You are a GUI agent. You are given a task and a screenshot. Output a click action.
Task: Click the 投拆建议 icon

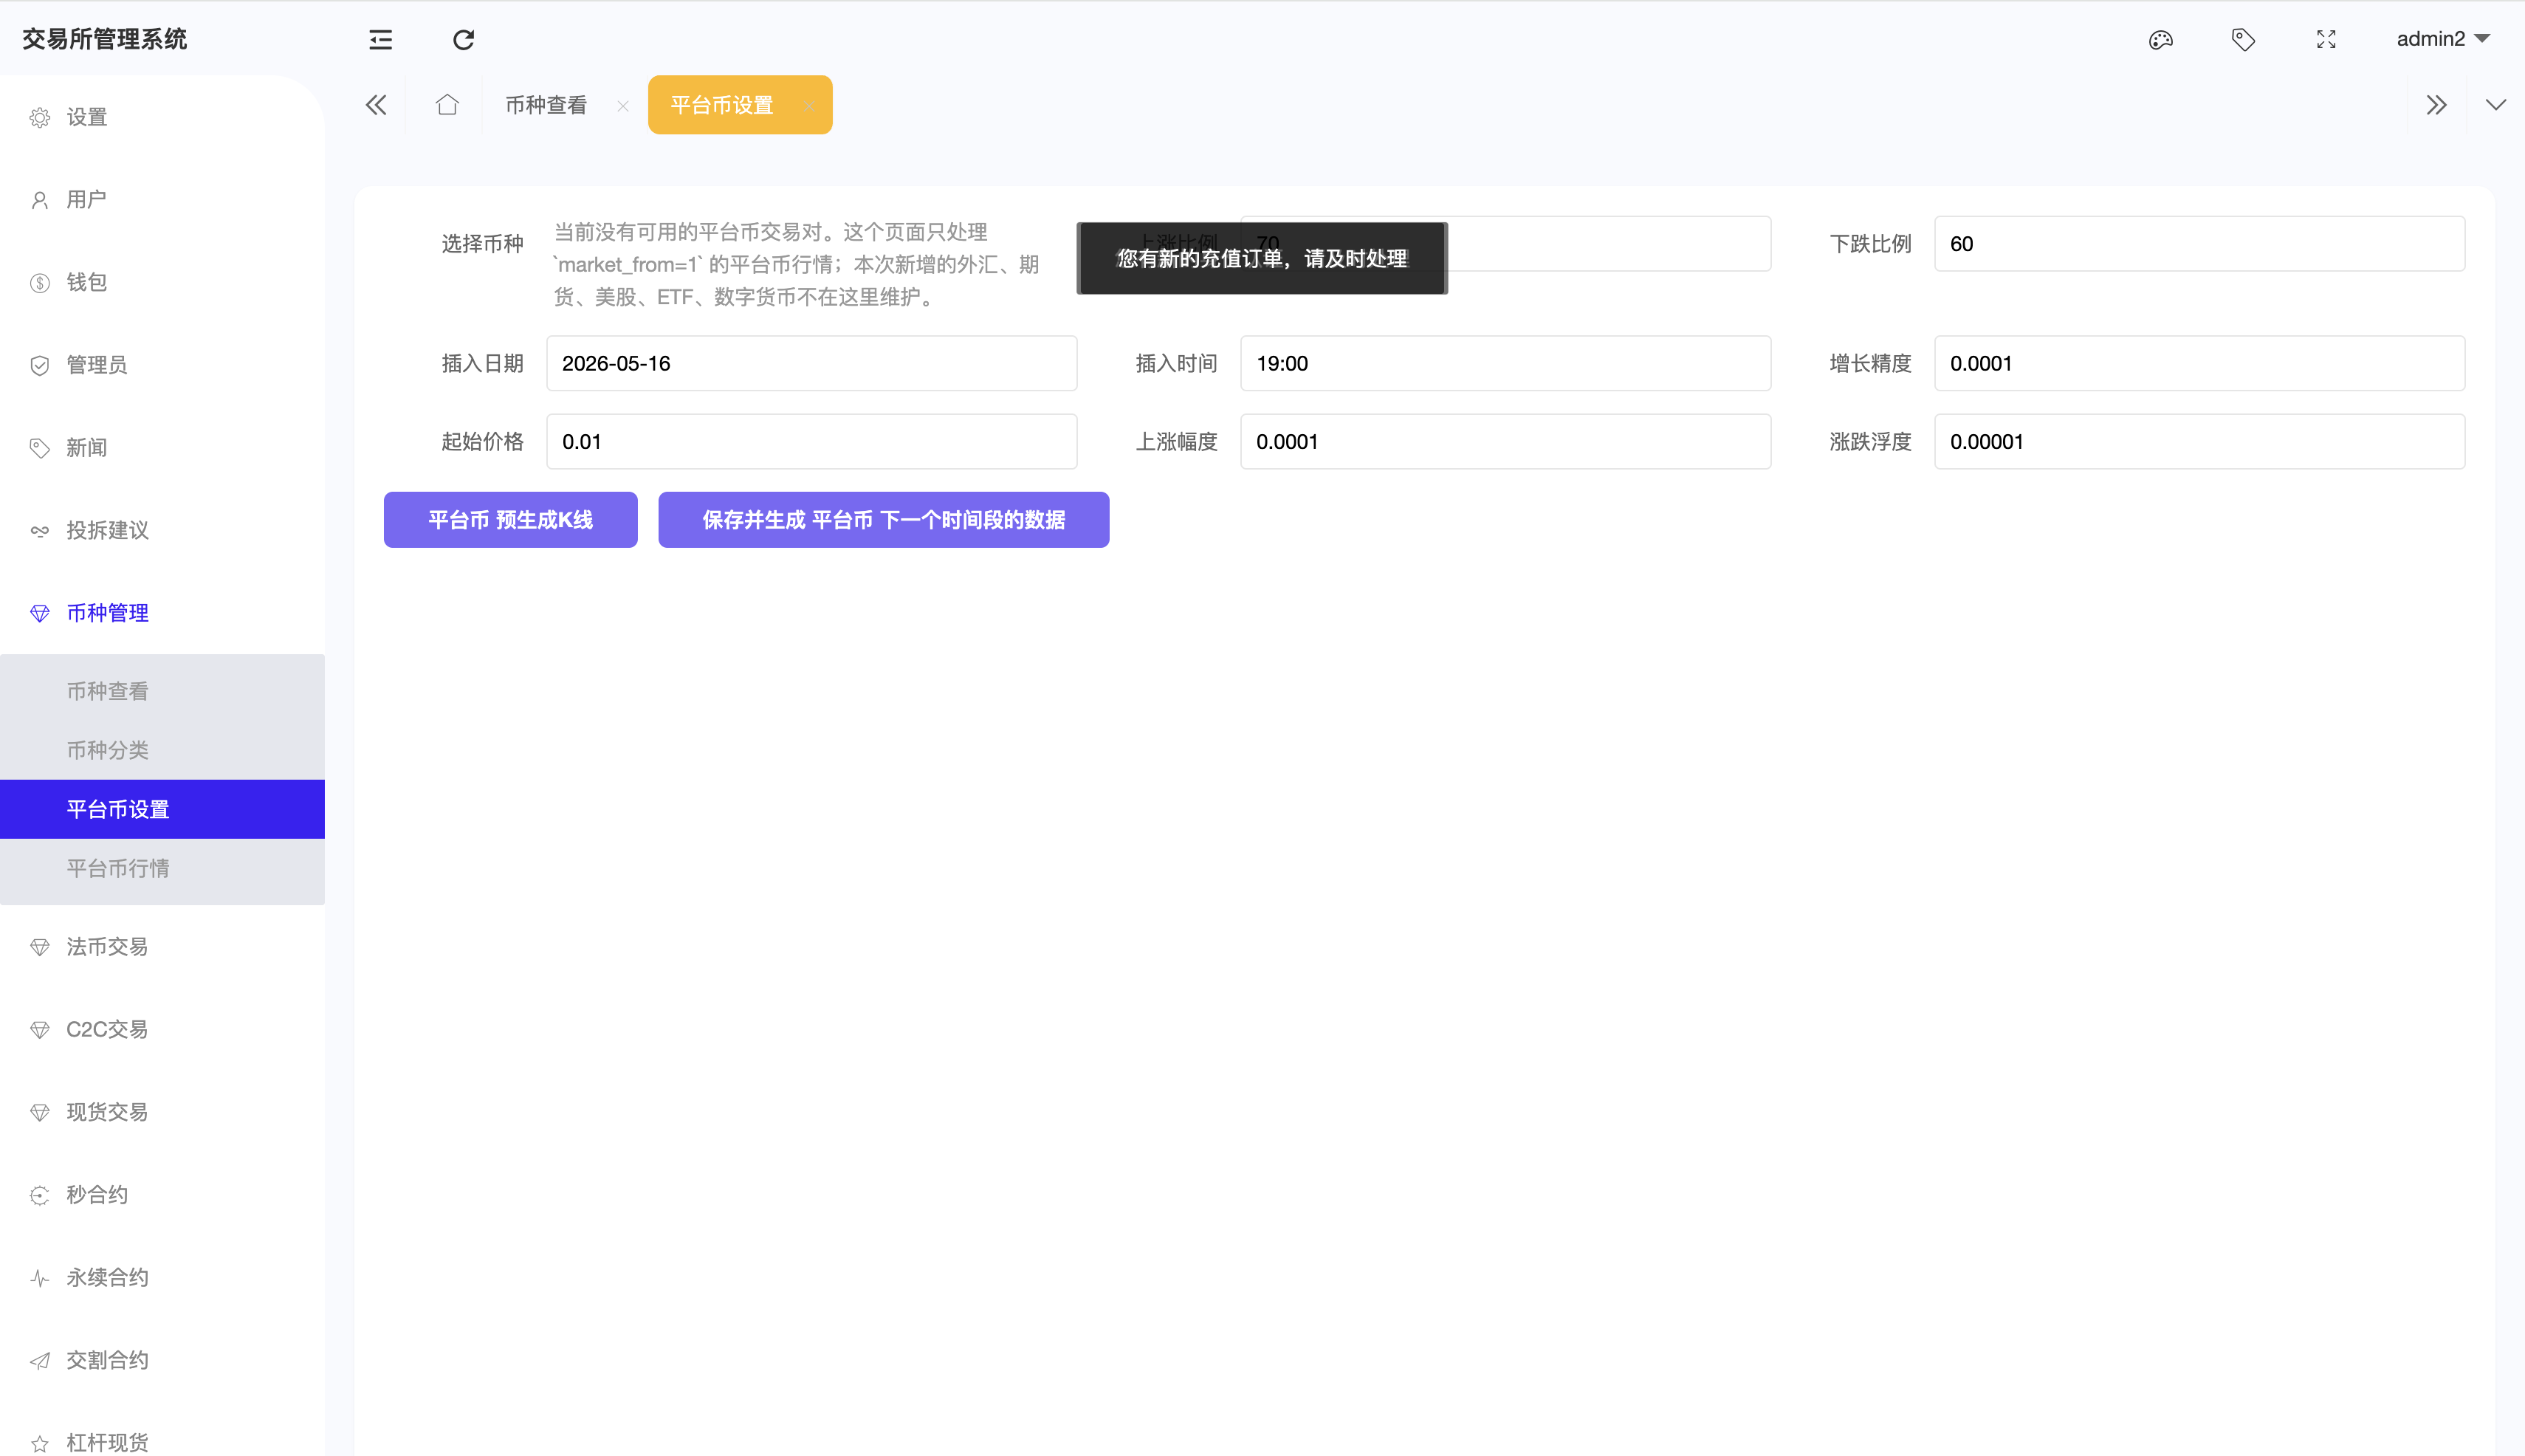coord(40,531)
